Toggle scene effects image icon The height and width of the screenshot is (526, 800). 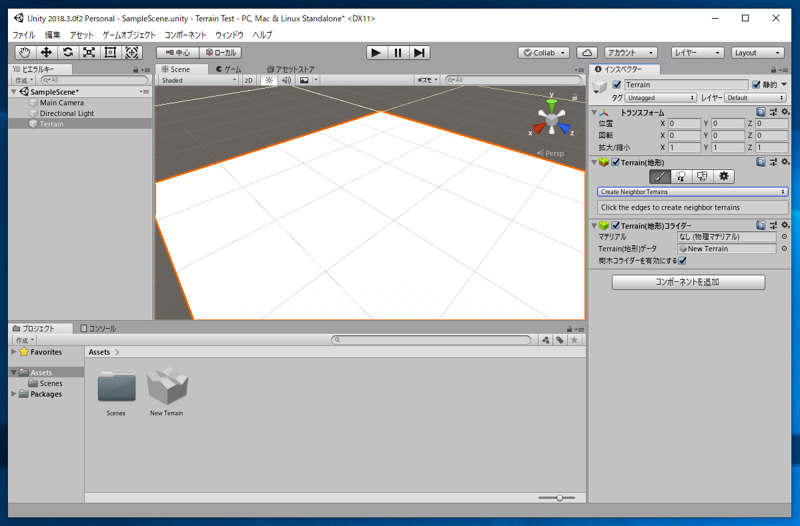304,80
